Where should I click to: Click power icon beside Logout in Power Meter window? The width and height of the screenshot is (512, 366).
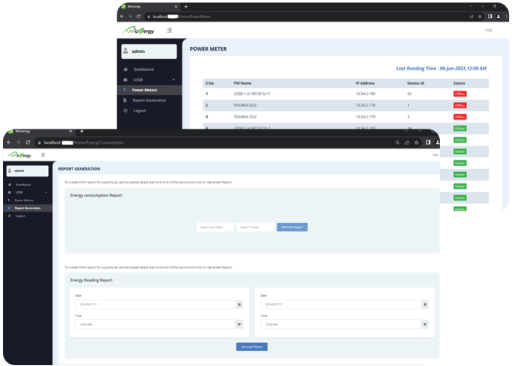[125, 111]
